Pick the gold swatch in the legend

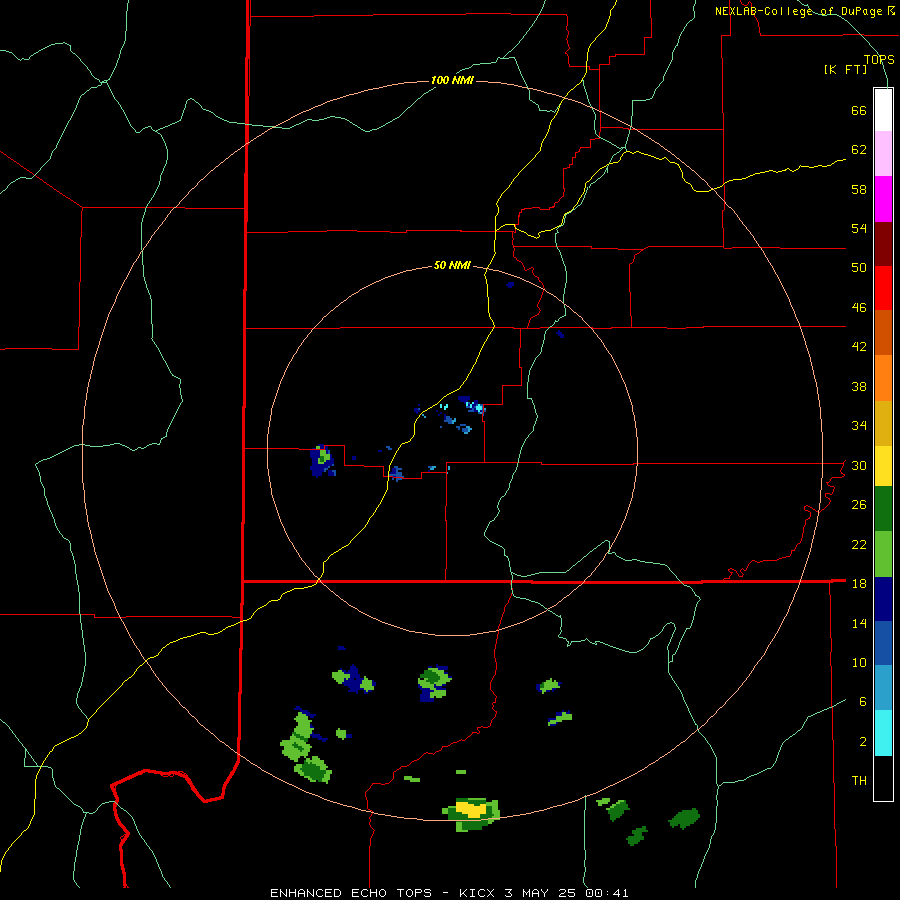(883, 423)
